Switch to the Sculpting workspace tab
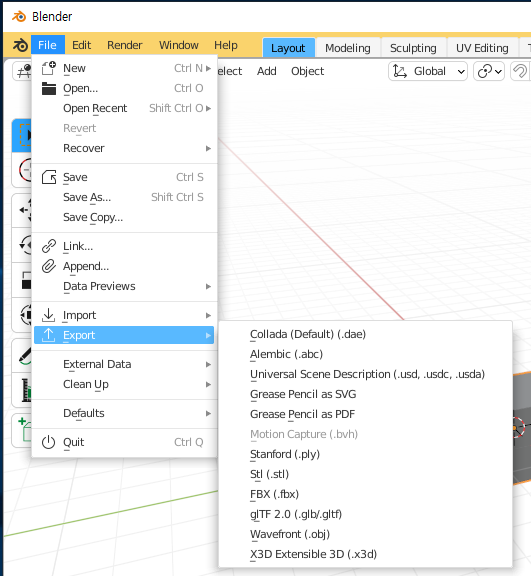 click(x=413, y=48)
